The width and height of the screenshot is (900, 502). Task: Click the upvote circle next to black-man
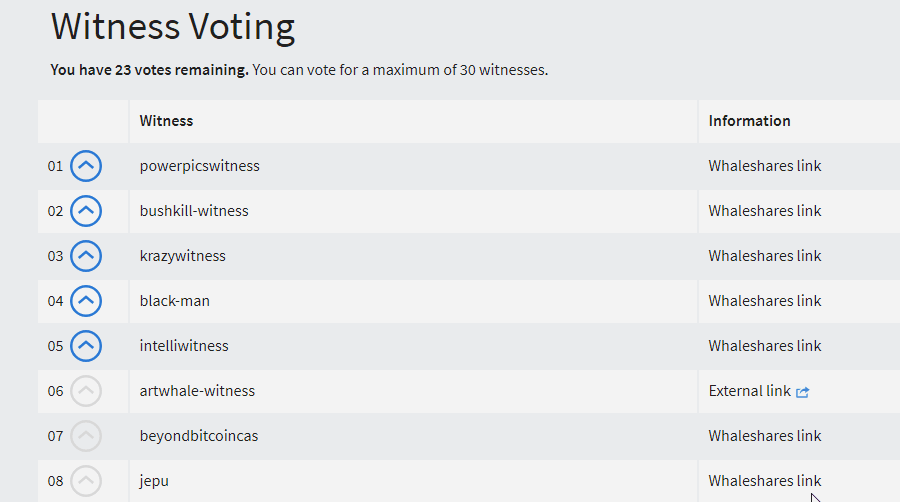pyautogui.click(x=86, y=301)
